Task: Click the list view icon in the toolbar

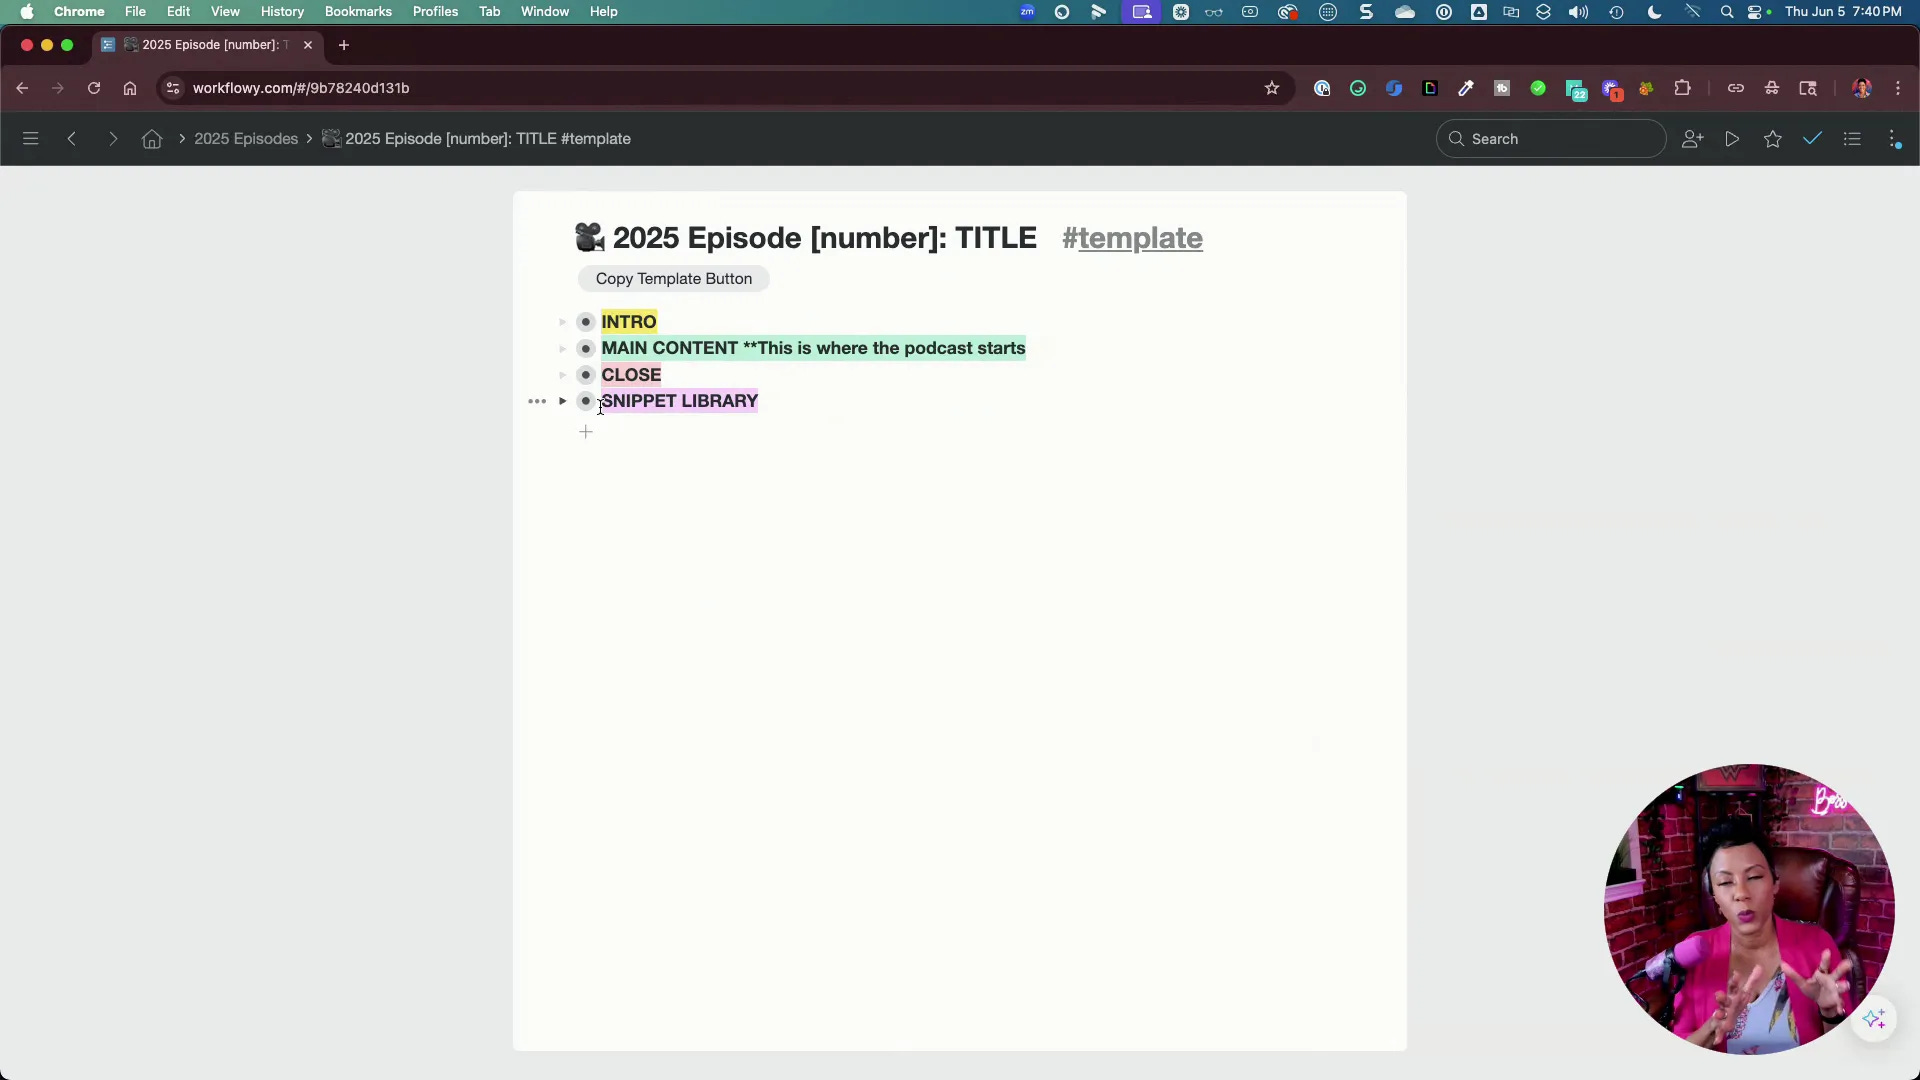Action: click(x=1852, y=139)
